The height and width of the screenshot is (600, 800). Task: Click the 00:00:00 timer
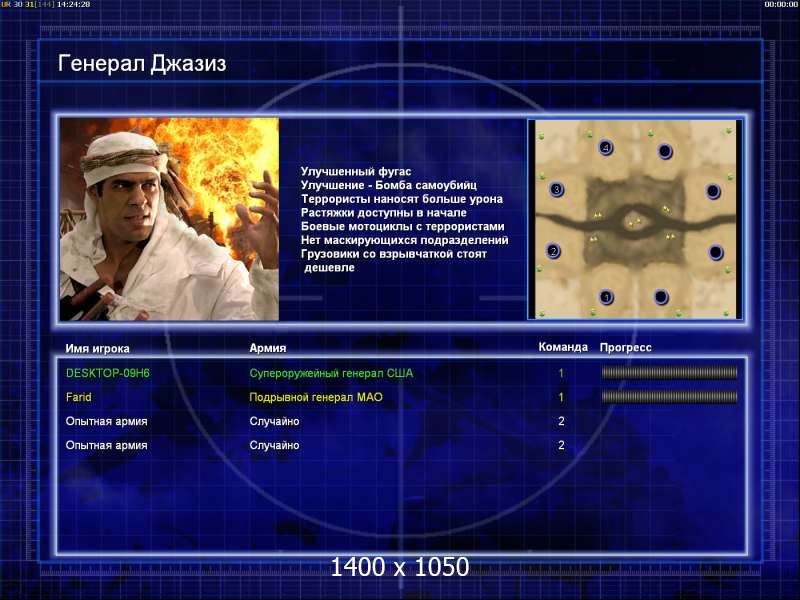point(781,4)
